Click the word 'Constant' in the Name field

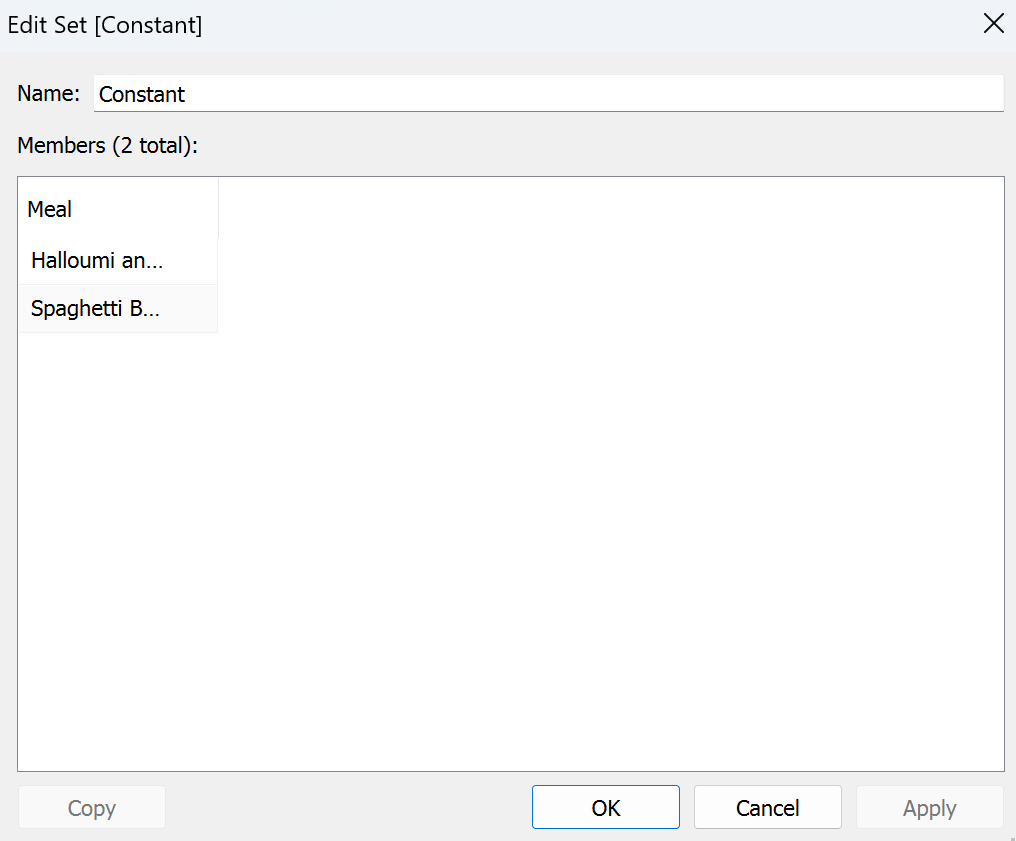pos(142,95)
